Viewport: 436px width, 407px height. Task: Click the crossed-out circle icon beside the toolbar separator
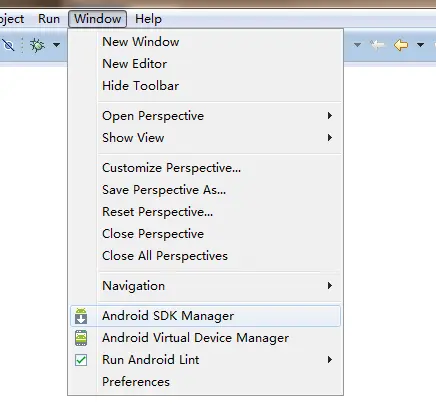pos(9,45)
